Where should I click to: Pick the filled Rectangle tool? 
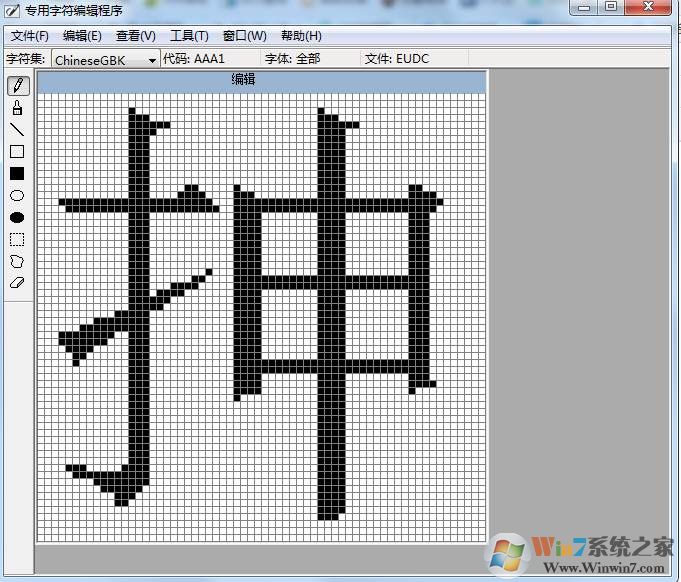click(17, 174)
